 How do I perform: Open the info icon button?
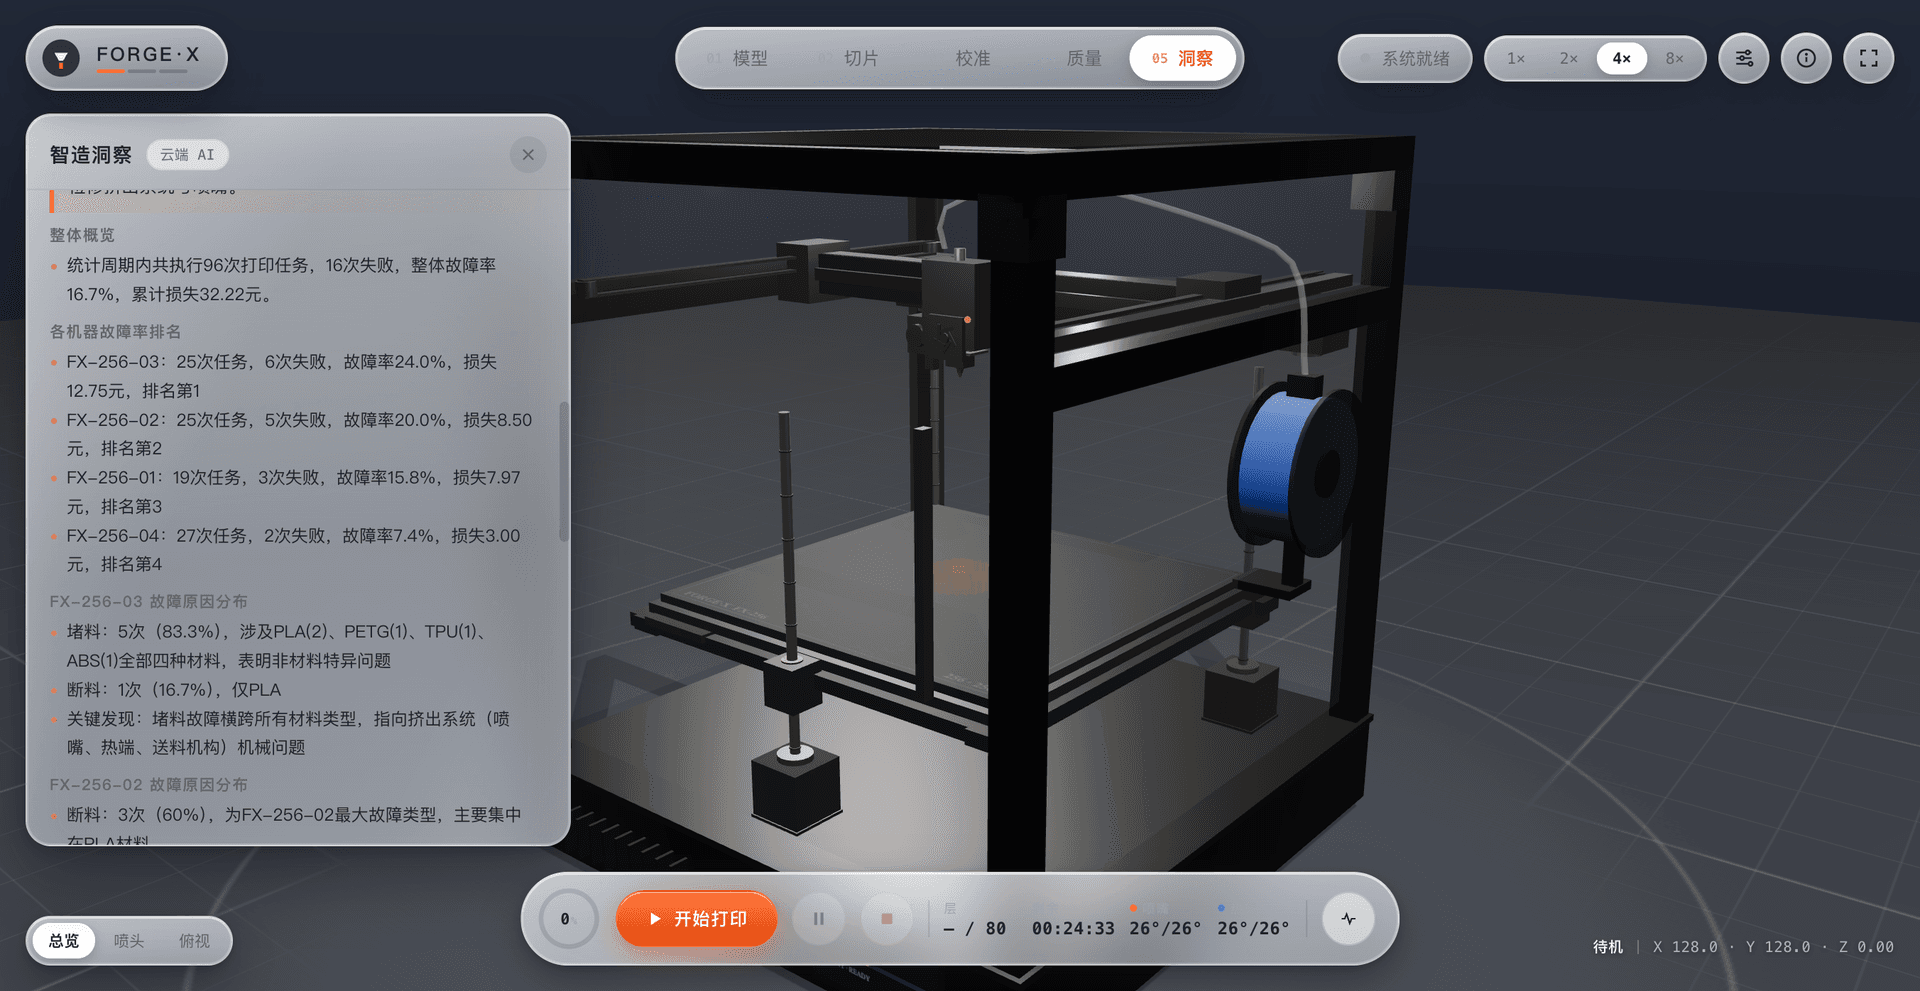point(1806,58)
